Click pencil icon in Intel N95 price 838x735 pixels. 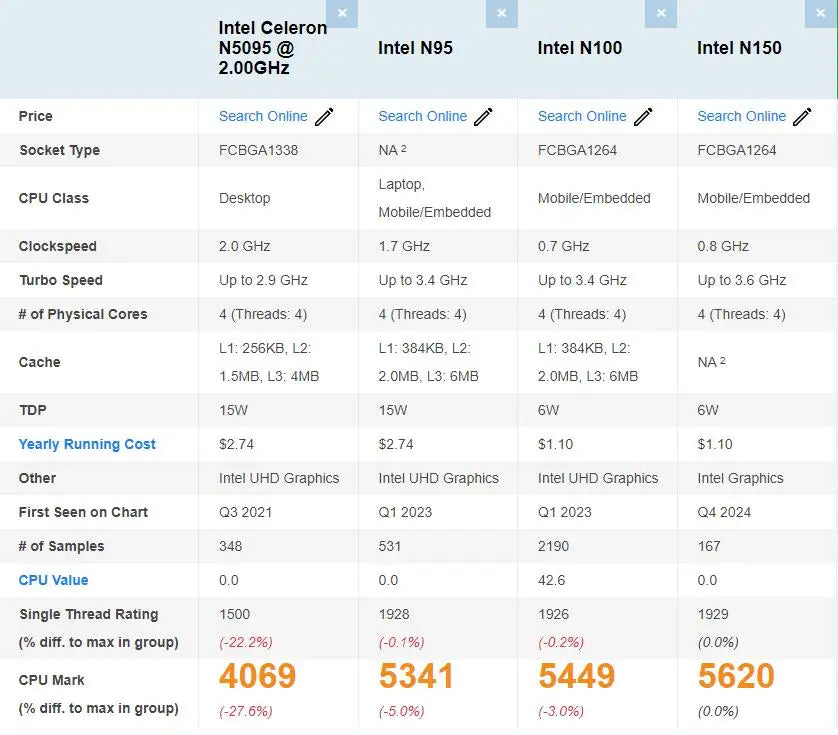[x=483, y=117]
